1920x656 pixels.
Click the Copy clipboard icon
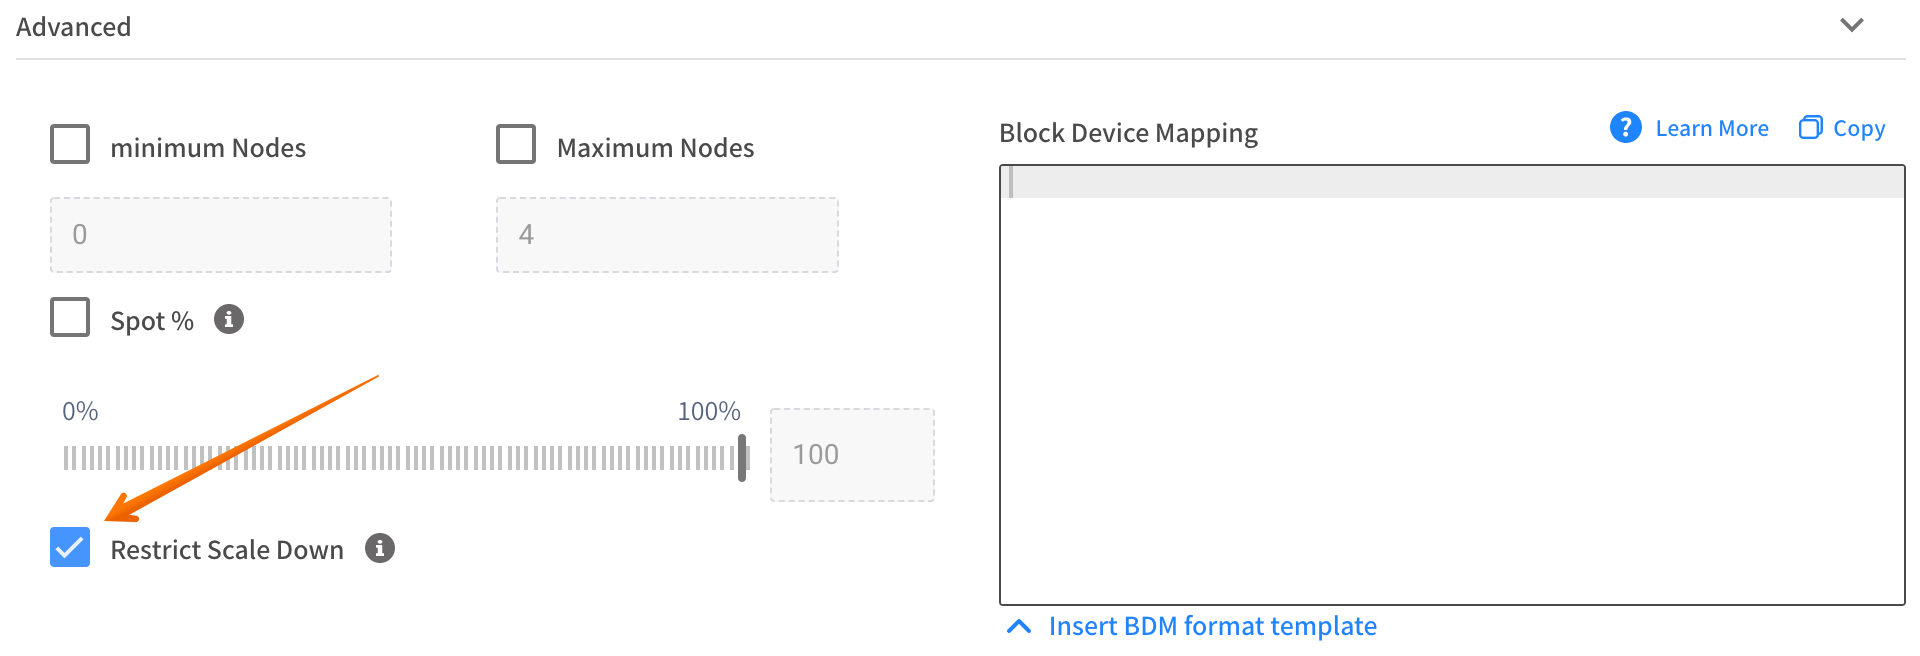pos(1810,128)
